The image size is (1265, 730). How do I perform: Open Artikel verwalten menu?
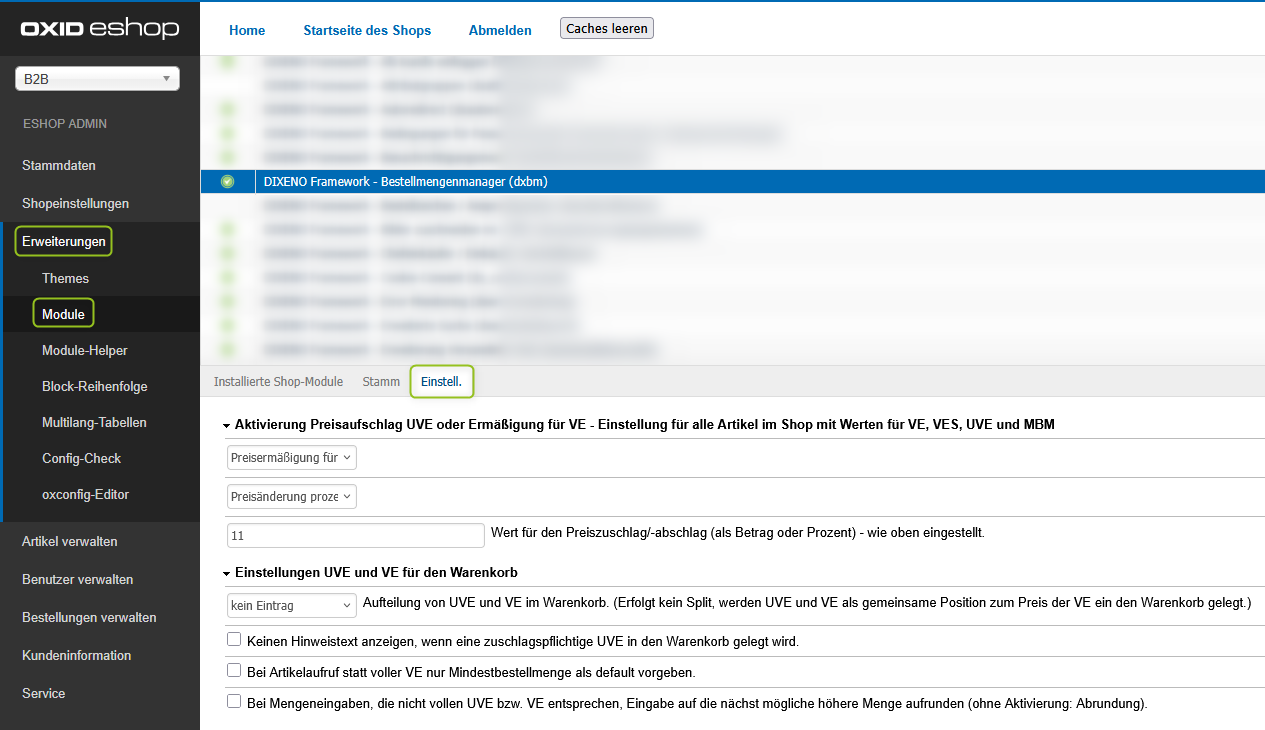pos(70,541)
